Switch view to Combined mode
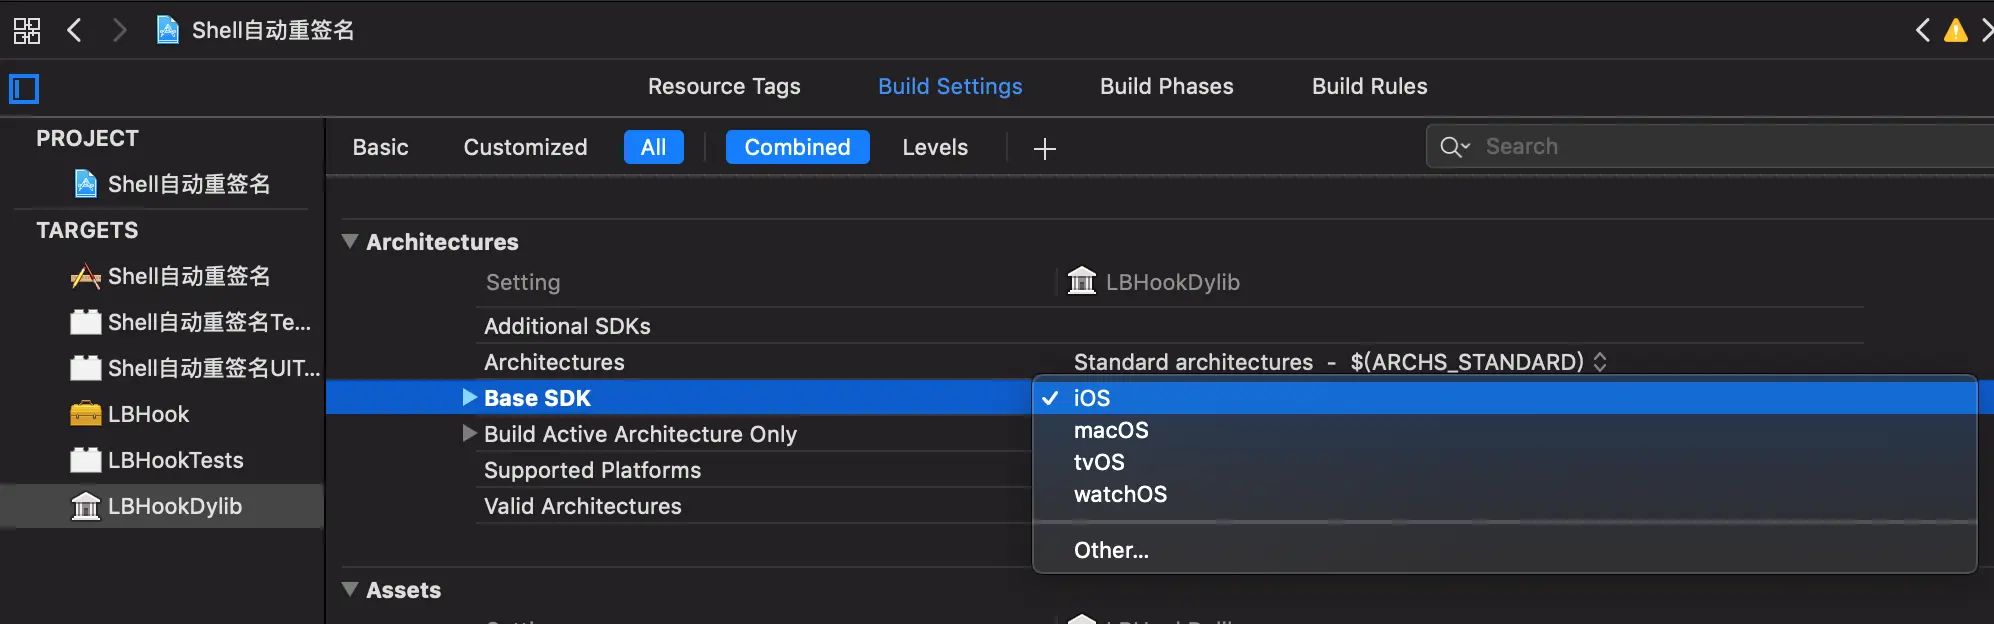The width and height of the screenshot is (1994, 624). pyautogui.click(x=797, y=147)
